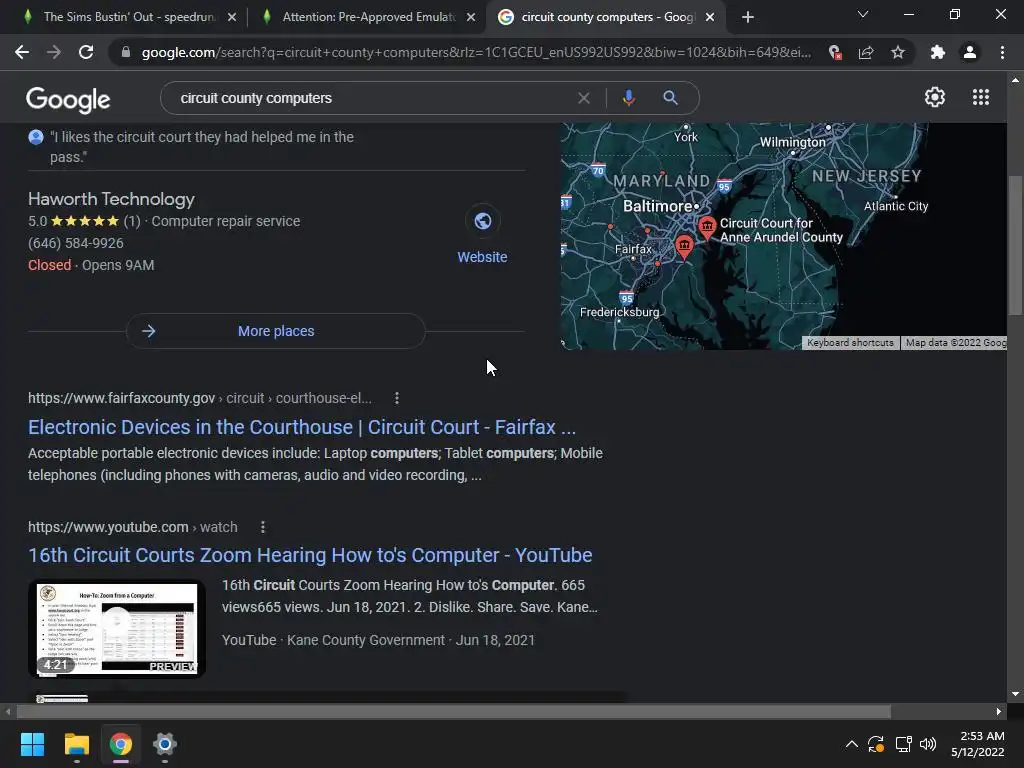
Task: Click the scrollbar down arrow
Action: point(1015,694)
